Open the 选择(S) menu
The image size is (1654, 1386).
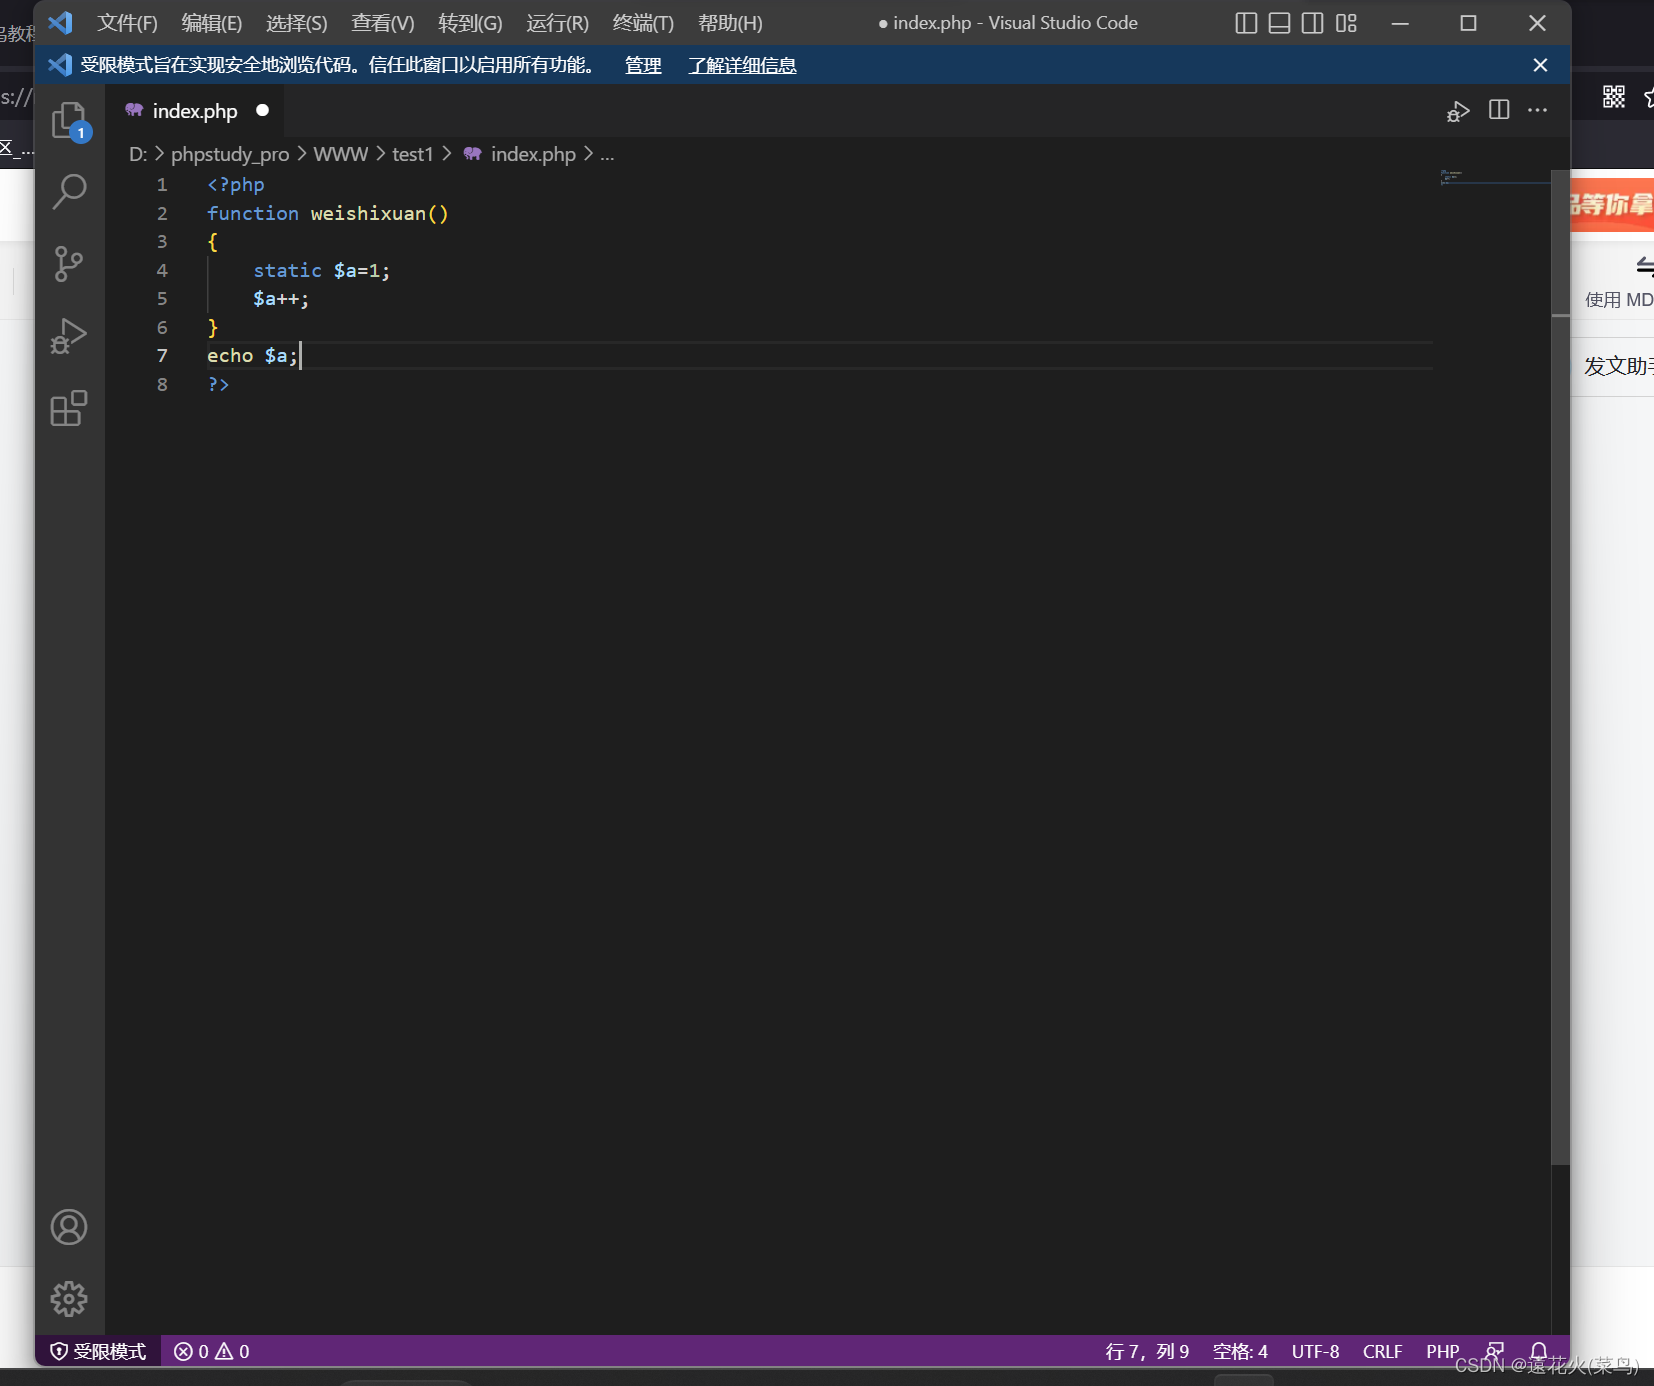[297, 23]
